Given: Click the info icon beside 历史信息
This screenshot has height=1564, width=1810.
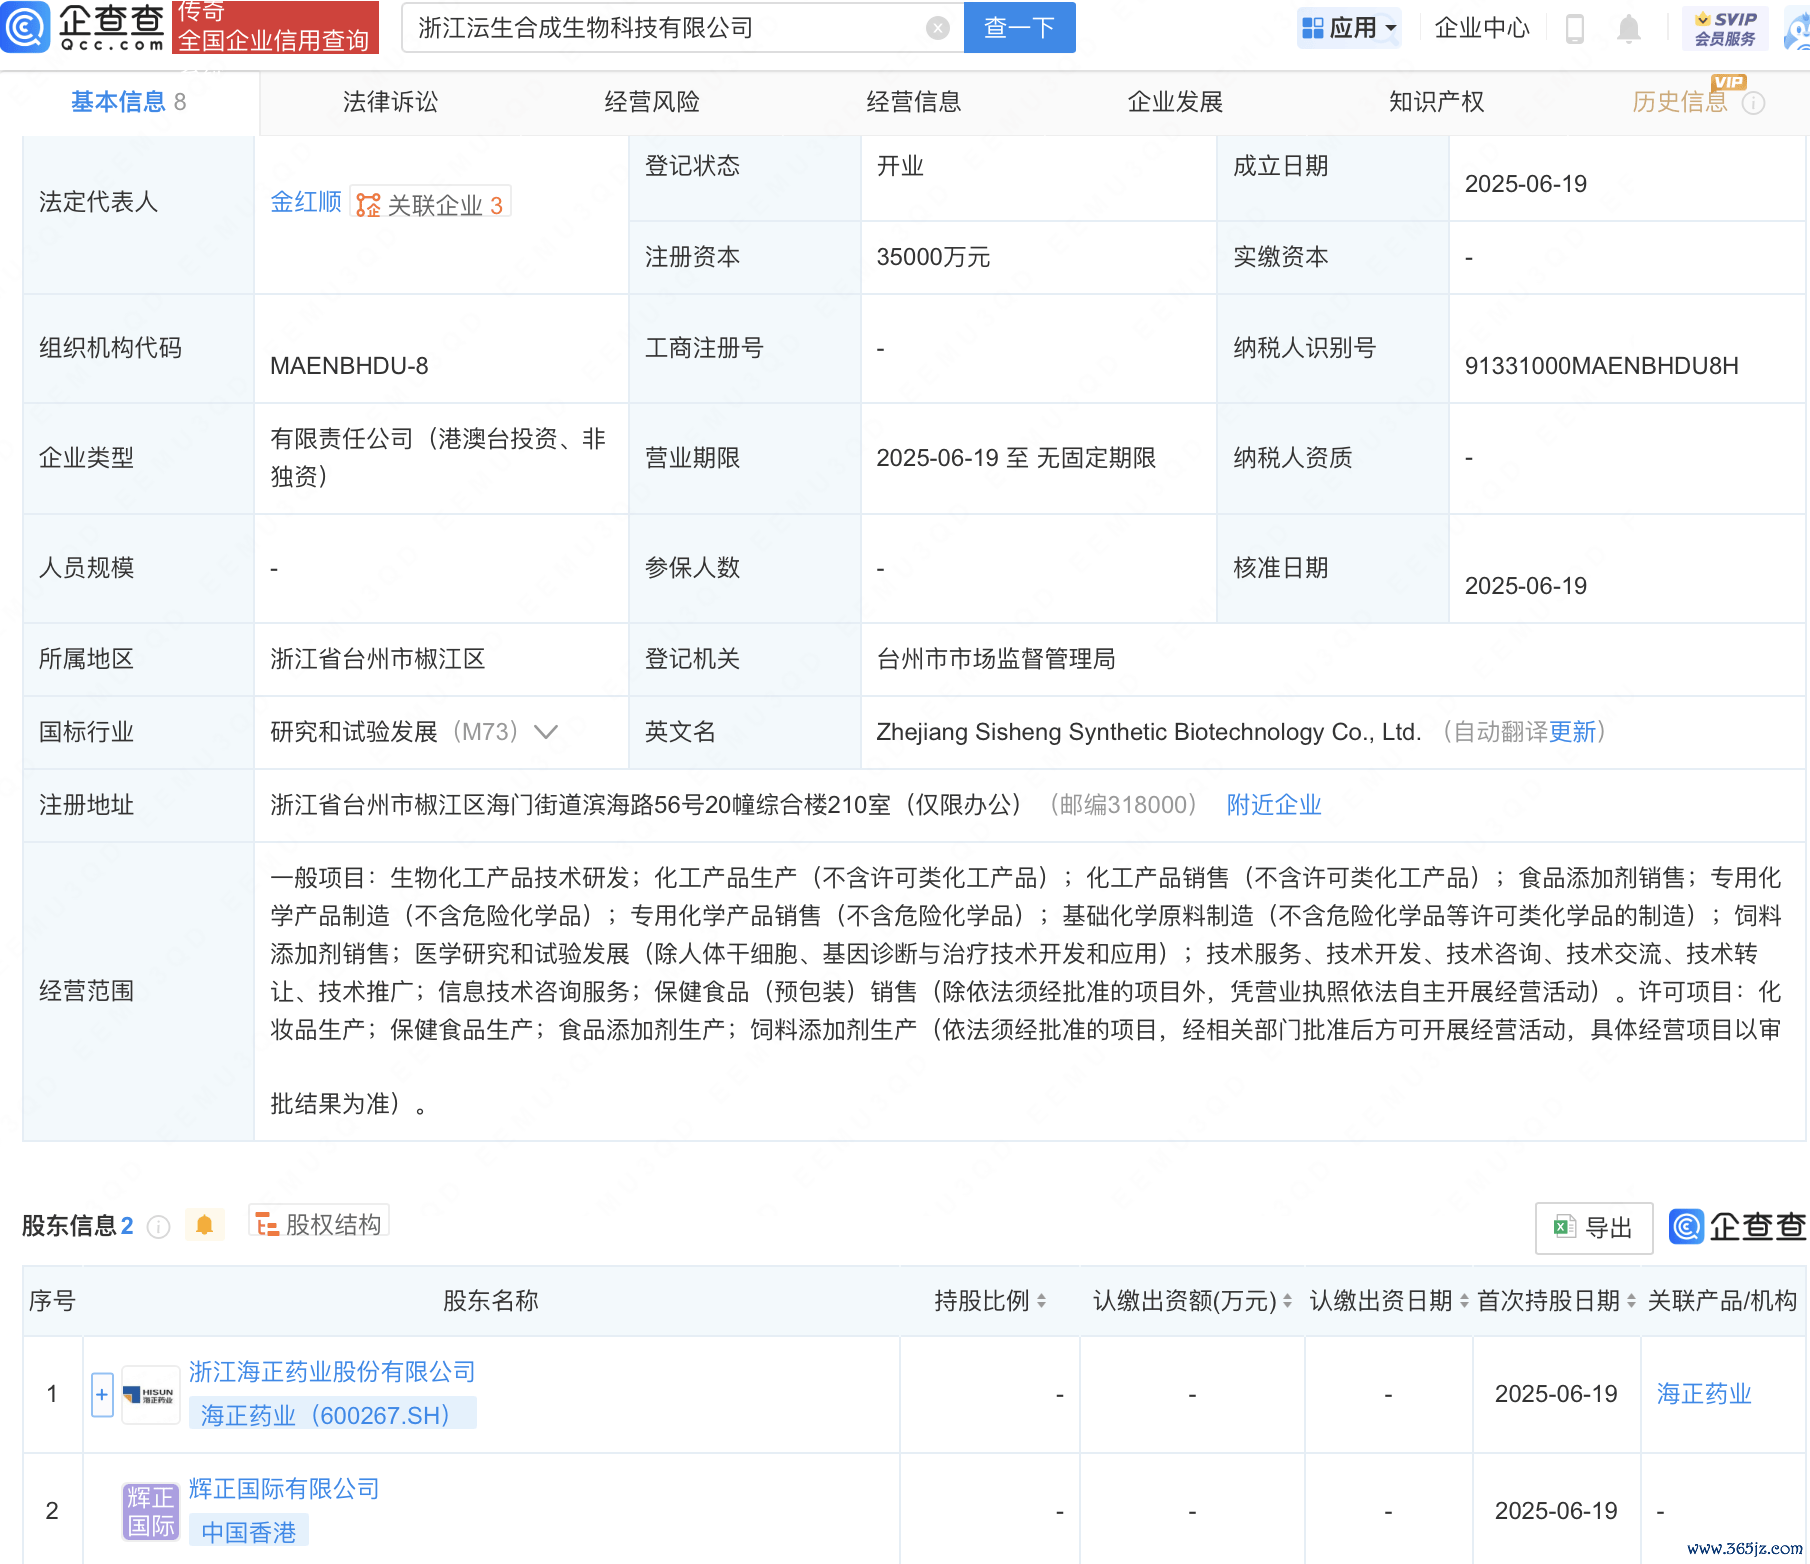Looking at the screenshot, I should [x=1754, y=103].
